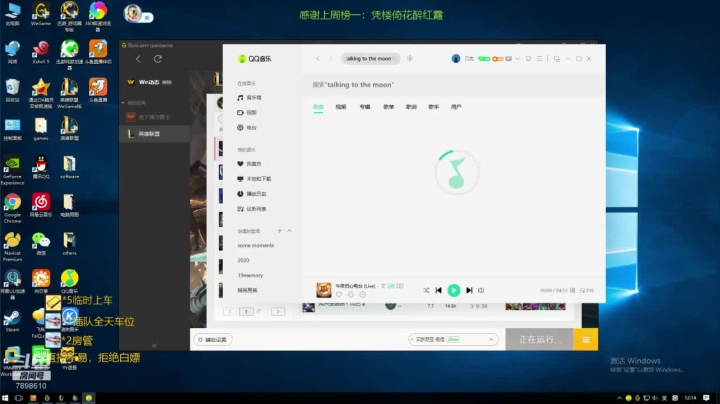The image size is (720, 404).
Task: Select the Artists search results tab
Action: [433, 107]
